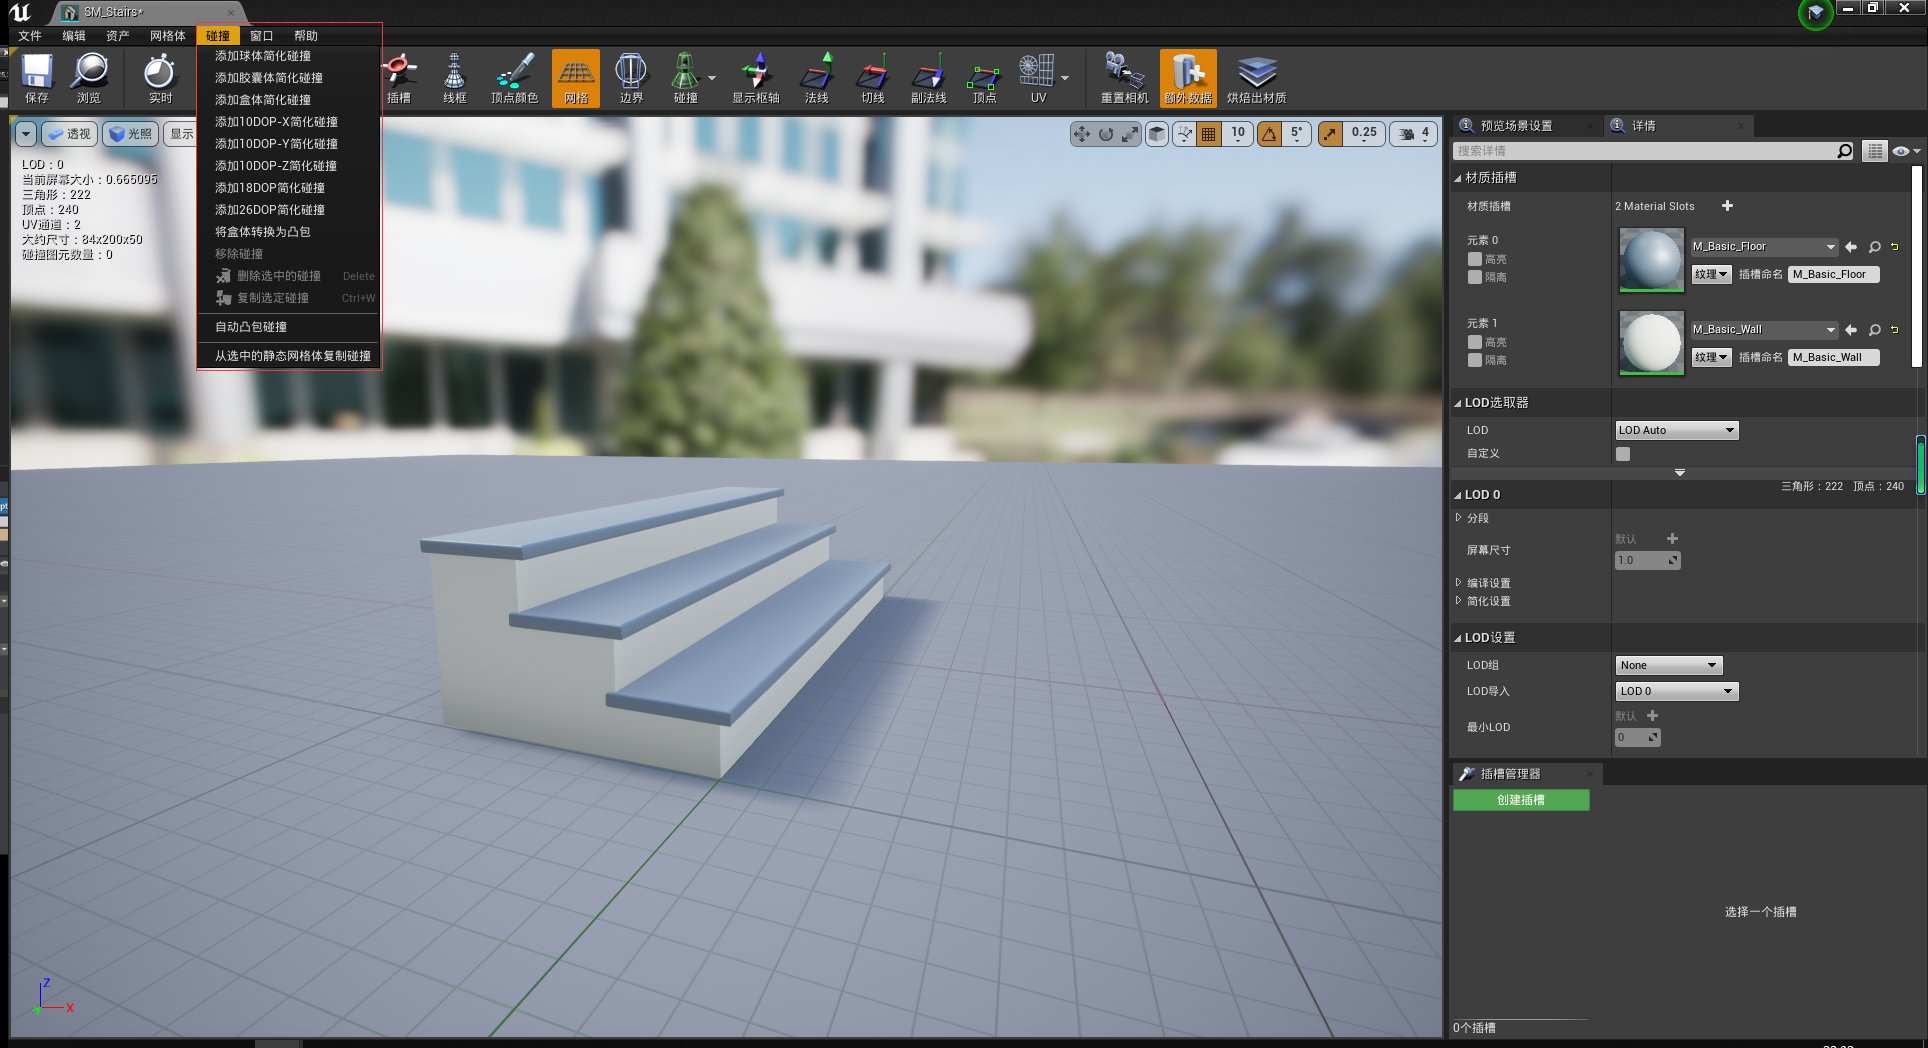Toggle viewport grid snapping icon
The image size is (1928, 1048).
pos(1209,134)
